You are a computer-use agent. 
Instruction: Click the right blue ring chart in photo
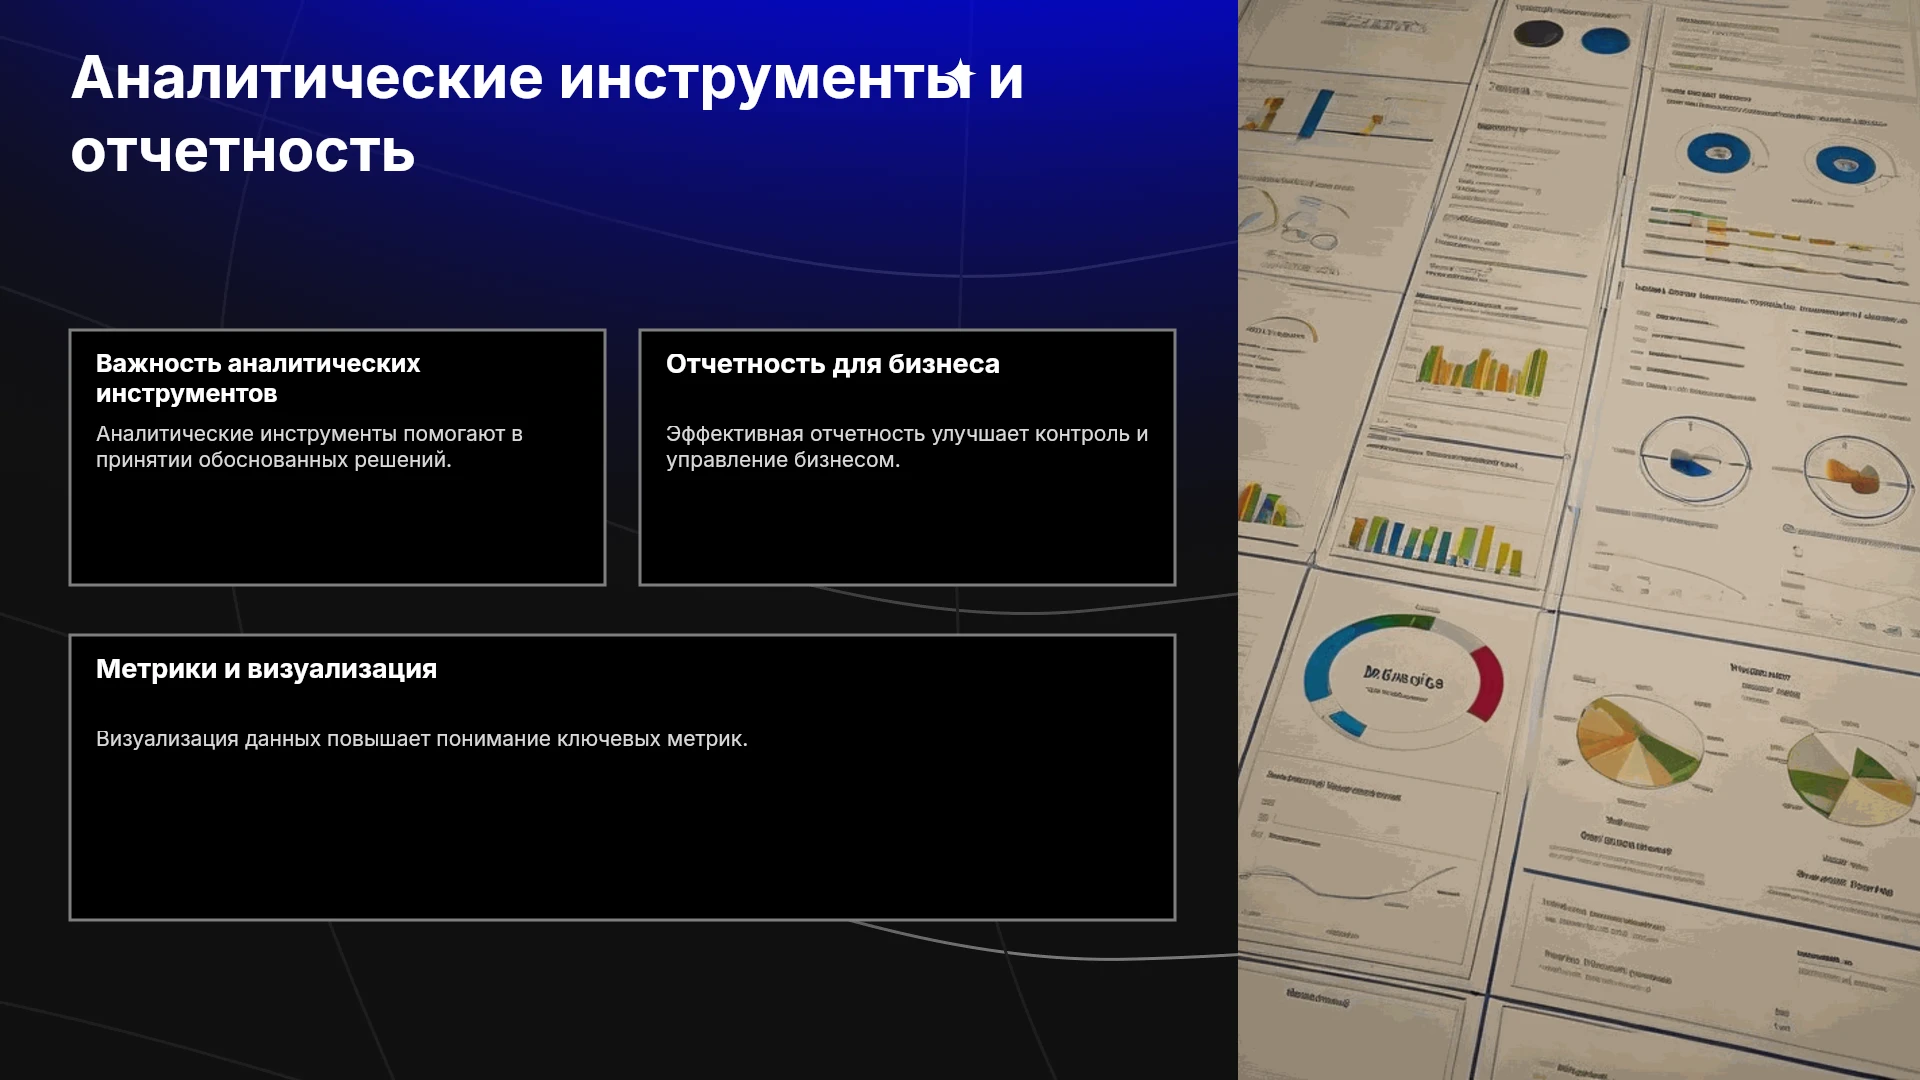1845,163
